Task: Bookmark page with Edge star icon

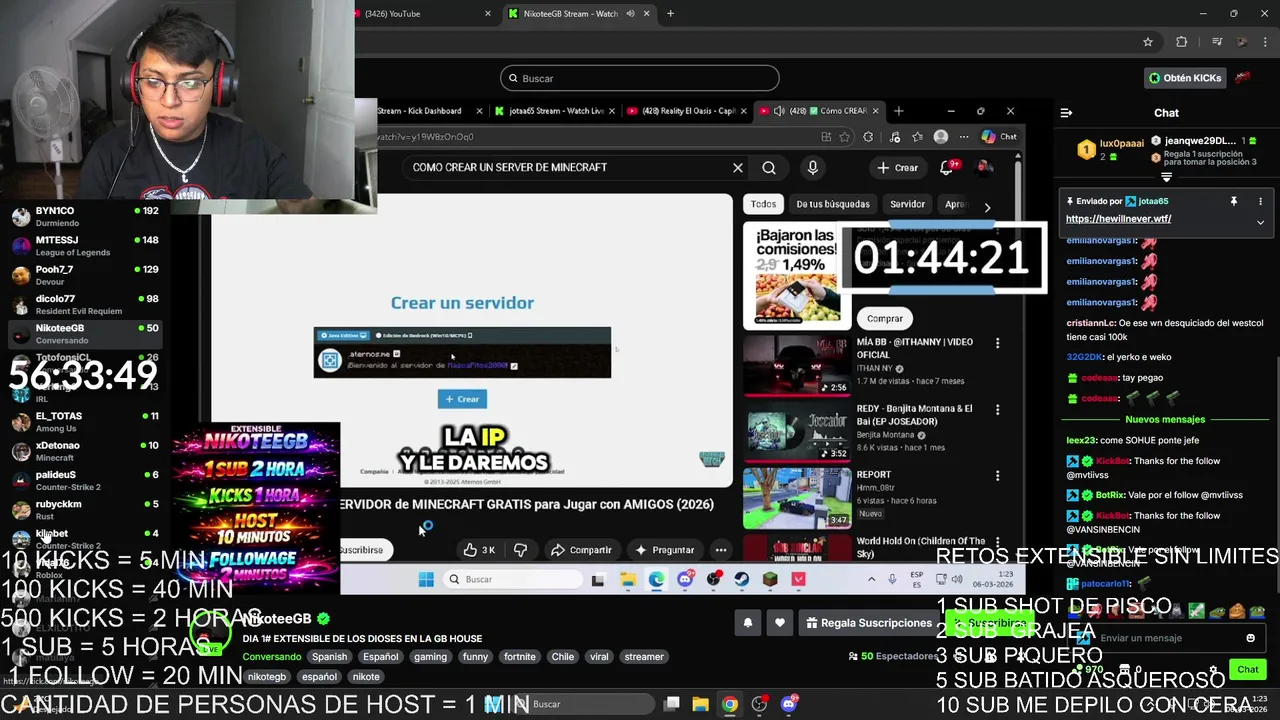Action: [845, 137]
